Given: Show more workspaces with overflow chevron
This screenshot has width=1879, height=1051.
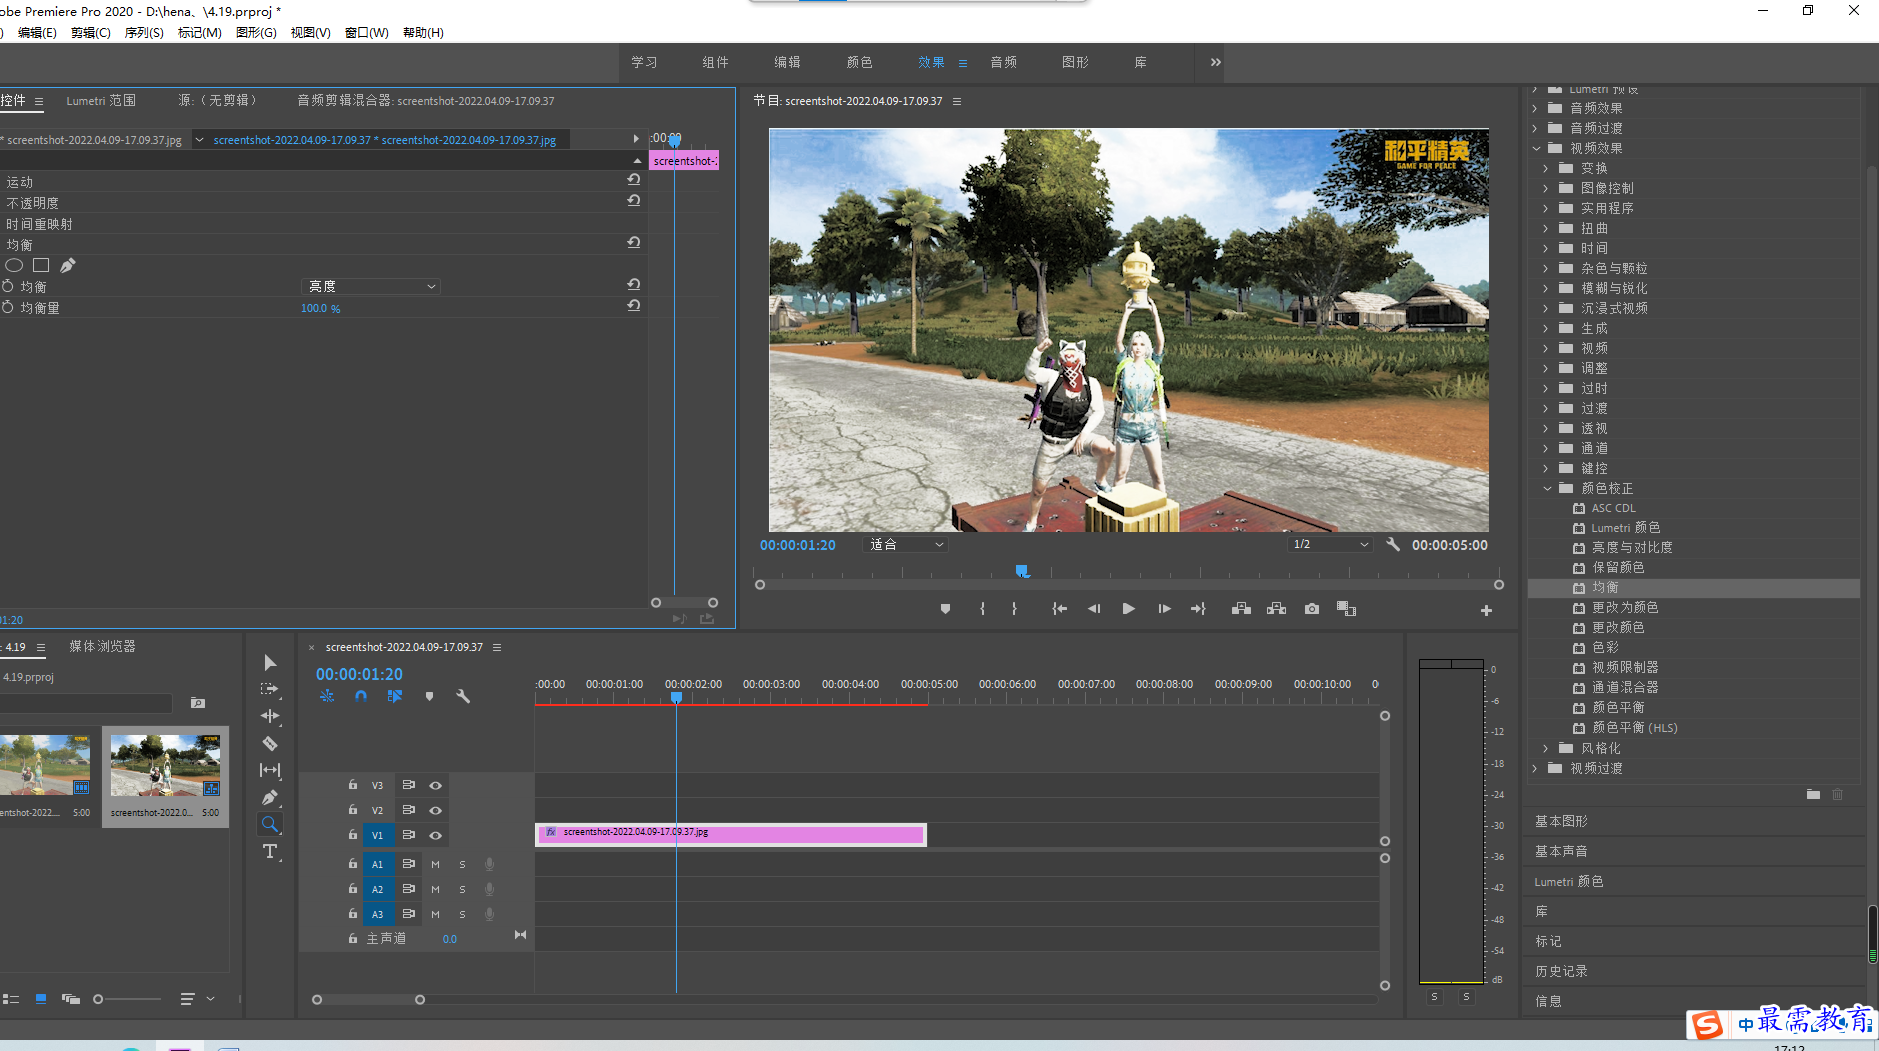Looking at the screenshot, I should click(1215, 62).
